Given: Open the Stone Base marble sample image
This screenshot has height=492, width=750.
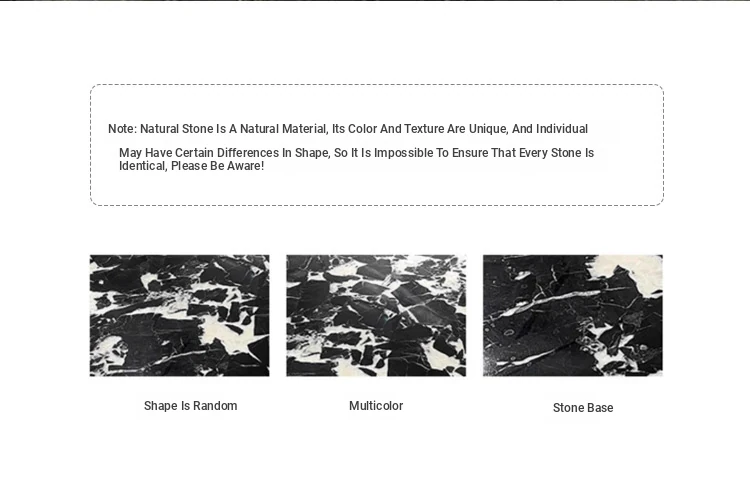Looking at the screenshot, I should [x=573, y=315].
